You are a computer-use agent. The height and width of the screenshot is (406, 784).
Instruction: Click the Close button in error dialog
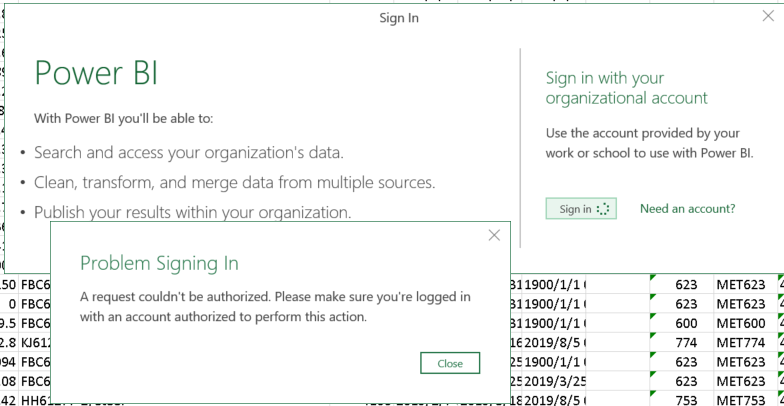pos(450,363)
